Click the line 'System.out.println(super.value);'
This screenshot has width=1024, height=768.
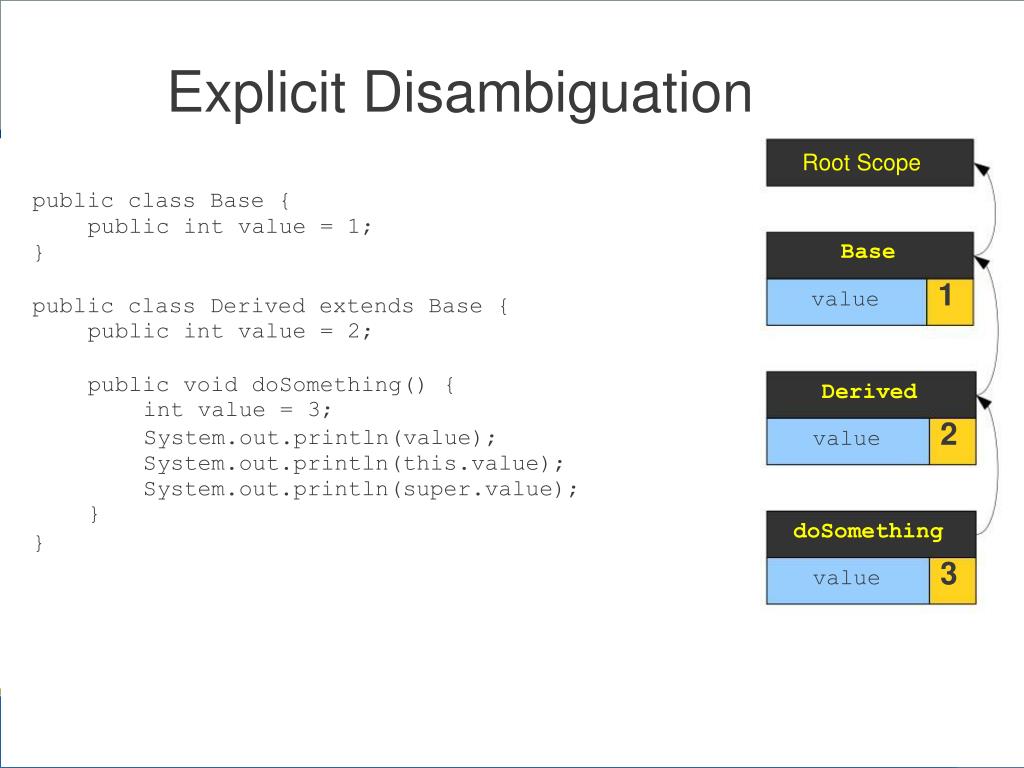coord(360,489)
